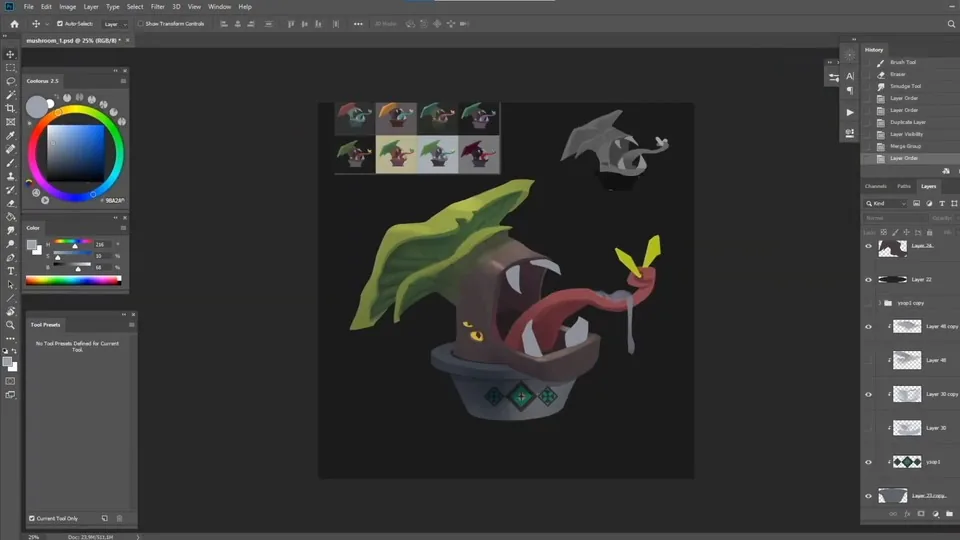Image resolution: width=960 pixels, height=540 pixels.
Task: Click the Coolorus color square picker
Action: 76,153
